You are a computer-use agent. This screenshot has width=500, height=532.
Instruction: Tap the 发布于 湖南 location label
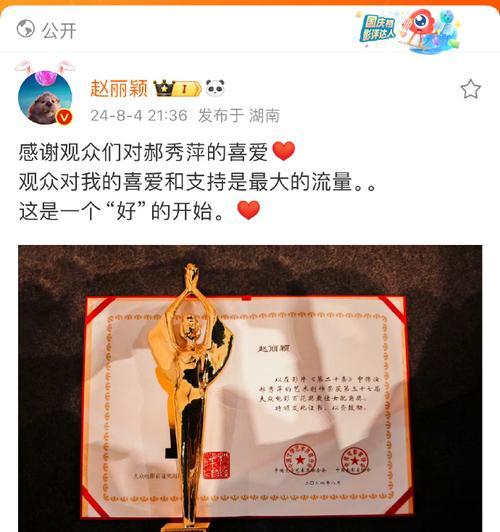[239, 116]
